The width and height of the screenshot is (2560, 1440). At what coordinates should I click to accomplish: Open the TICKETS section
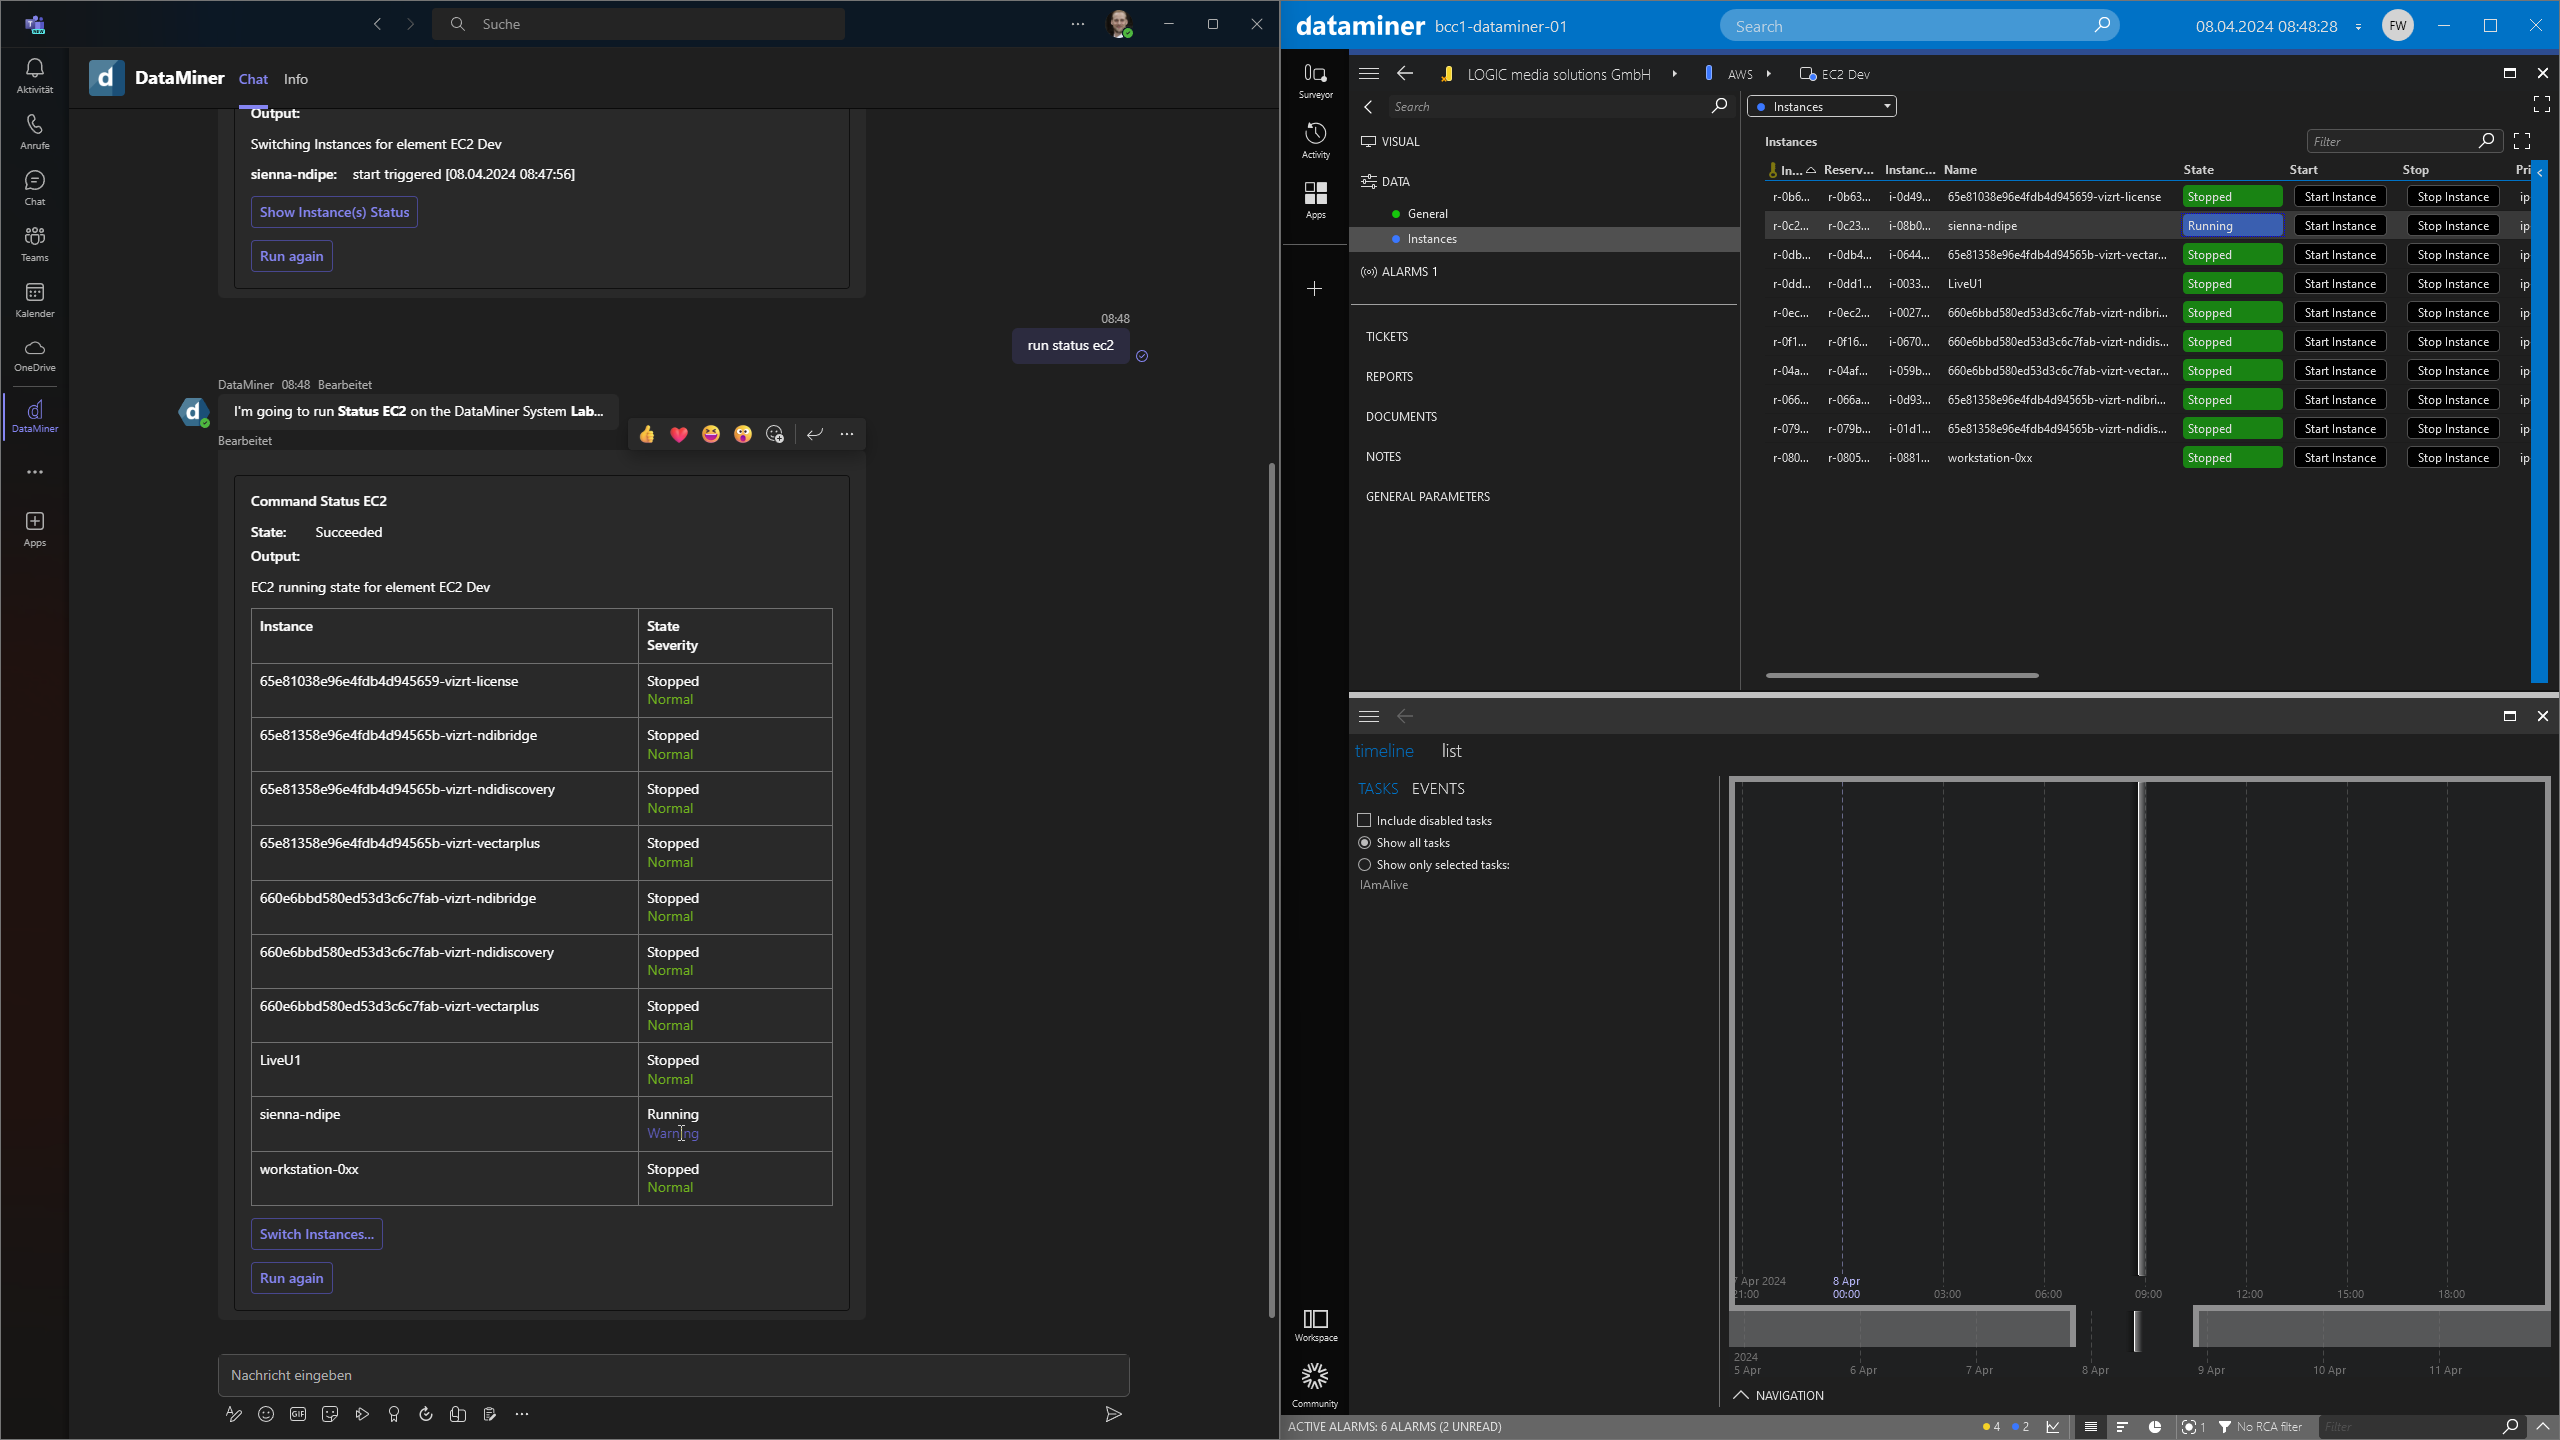pyautogui.click(x=1386, y=337)
